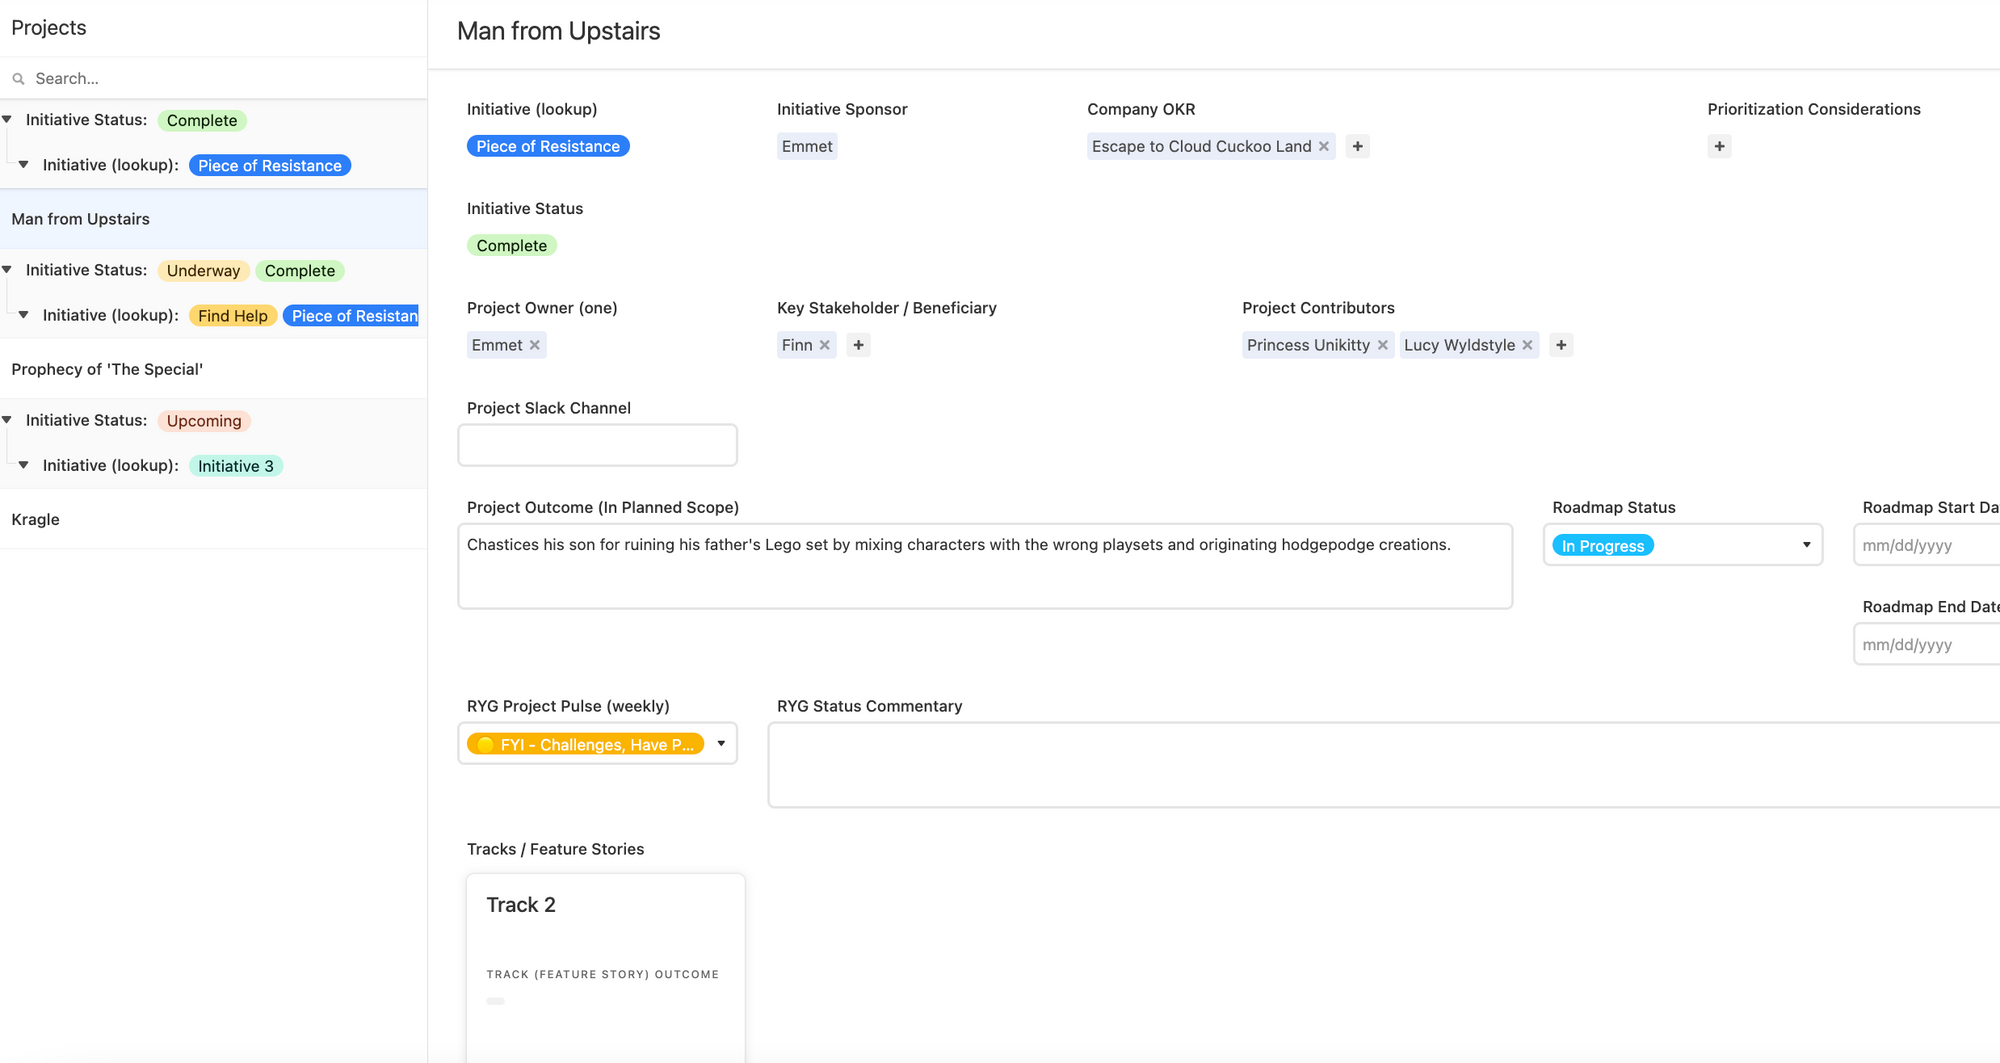Viewport: 2000px width, 1063px height.
Task: Add a Key Stakeholder with plus
Action: 858,345
